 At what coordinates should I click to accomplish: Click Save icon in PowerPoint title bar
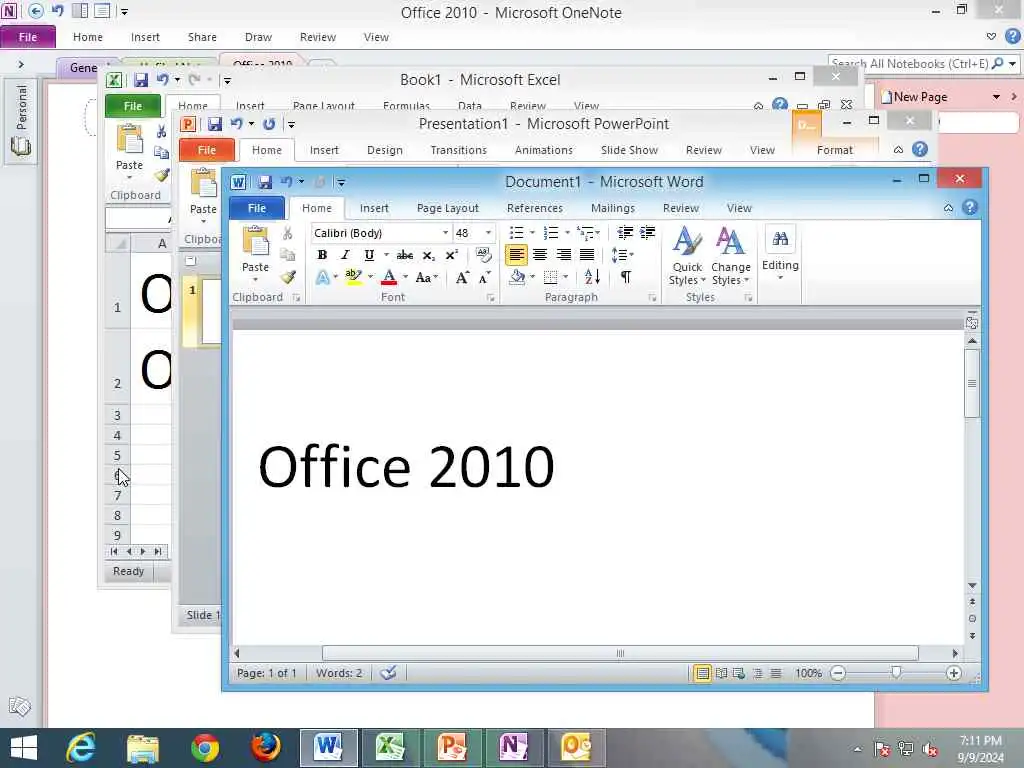pyautogui.click(x=215, y=124)
